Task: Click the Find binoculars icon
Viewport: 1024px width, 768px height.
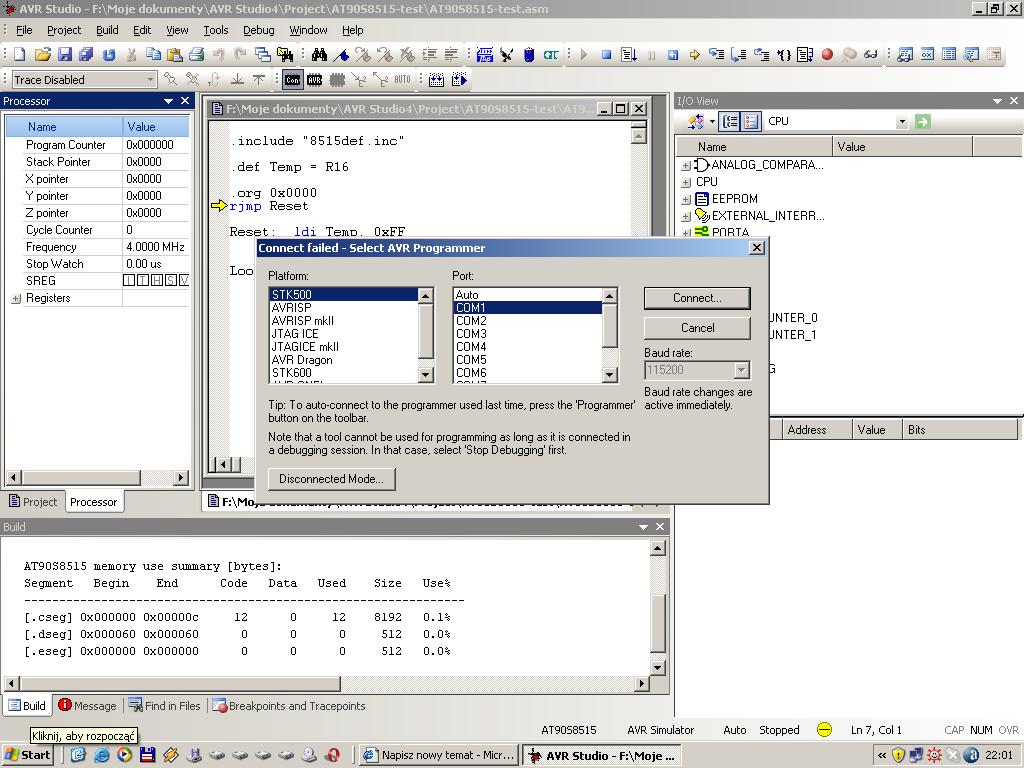Action: 319,55
